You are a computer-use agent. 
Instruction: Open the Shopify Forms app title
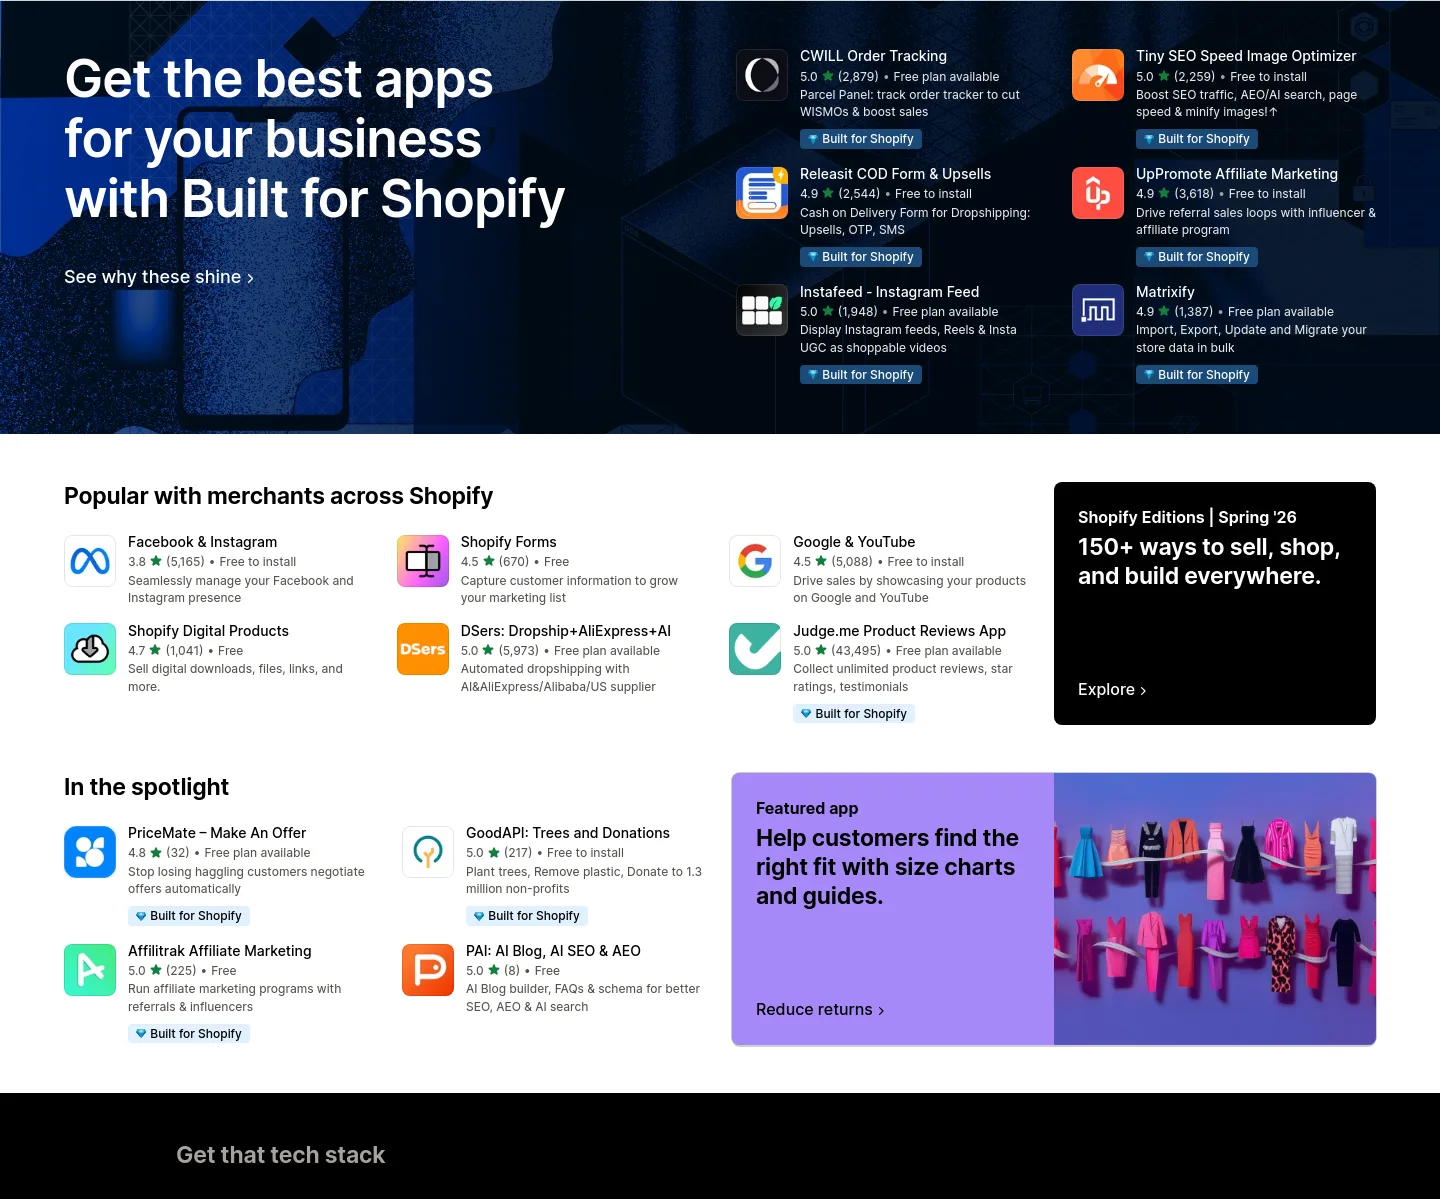click(x=508, y=542)
